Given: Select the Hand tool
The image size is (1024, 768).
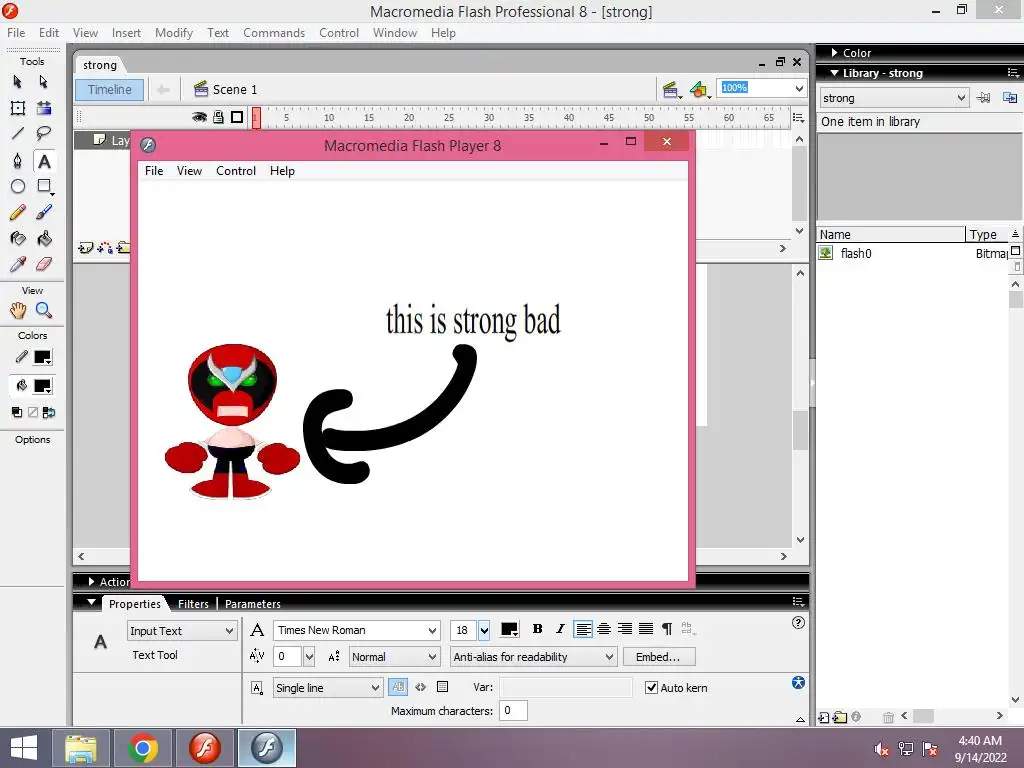Looking at the screenshot, I should pyautogui.click(x=18, y=310).
